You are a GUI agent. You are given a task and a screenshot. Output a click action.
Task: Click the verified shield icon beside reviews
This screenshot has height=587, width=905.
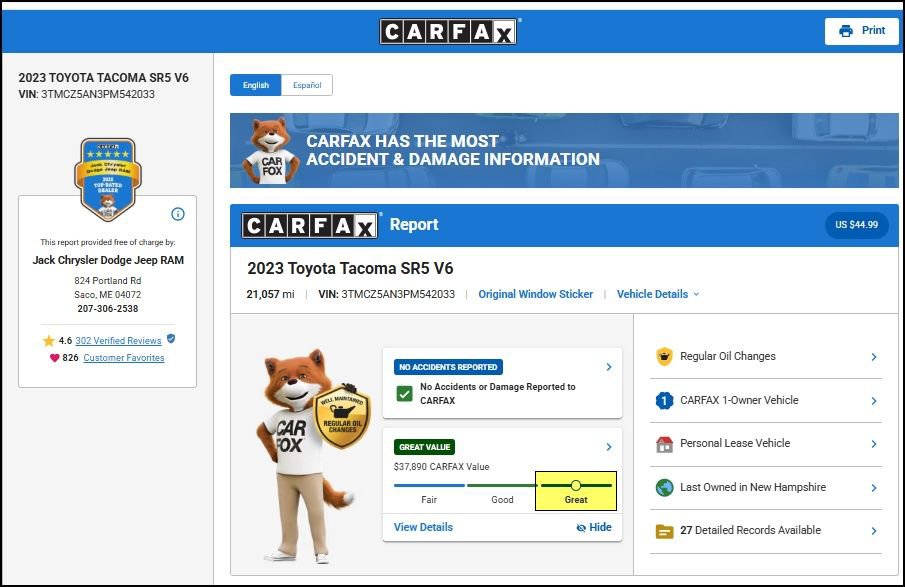(x=171, y=339)
